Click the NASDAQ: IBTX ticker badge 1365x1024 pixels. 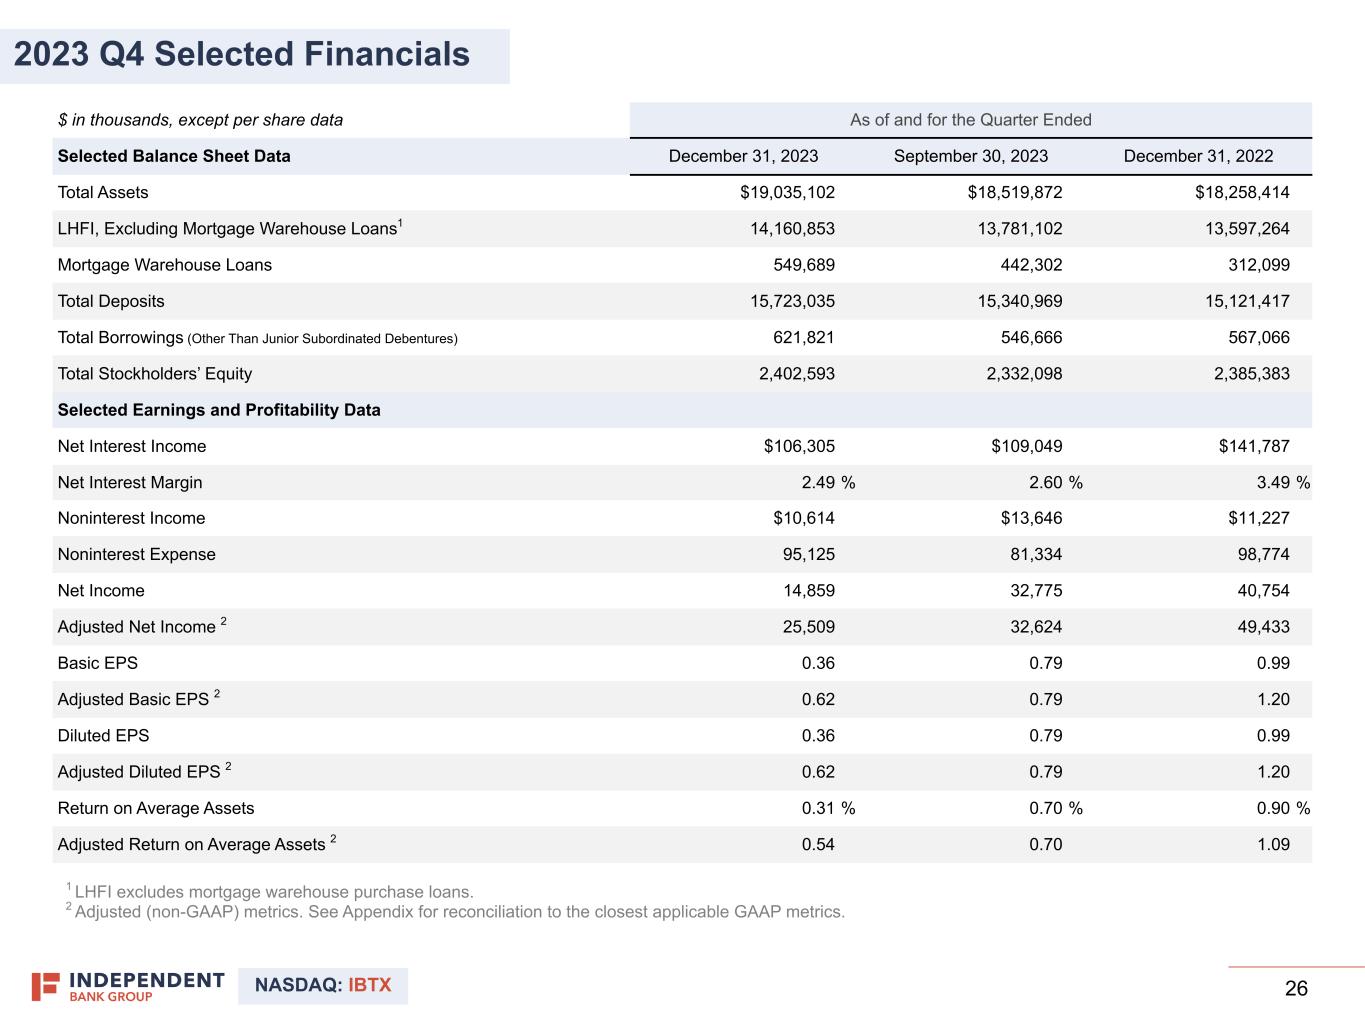click(x=323, y=986)
